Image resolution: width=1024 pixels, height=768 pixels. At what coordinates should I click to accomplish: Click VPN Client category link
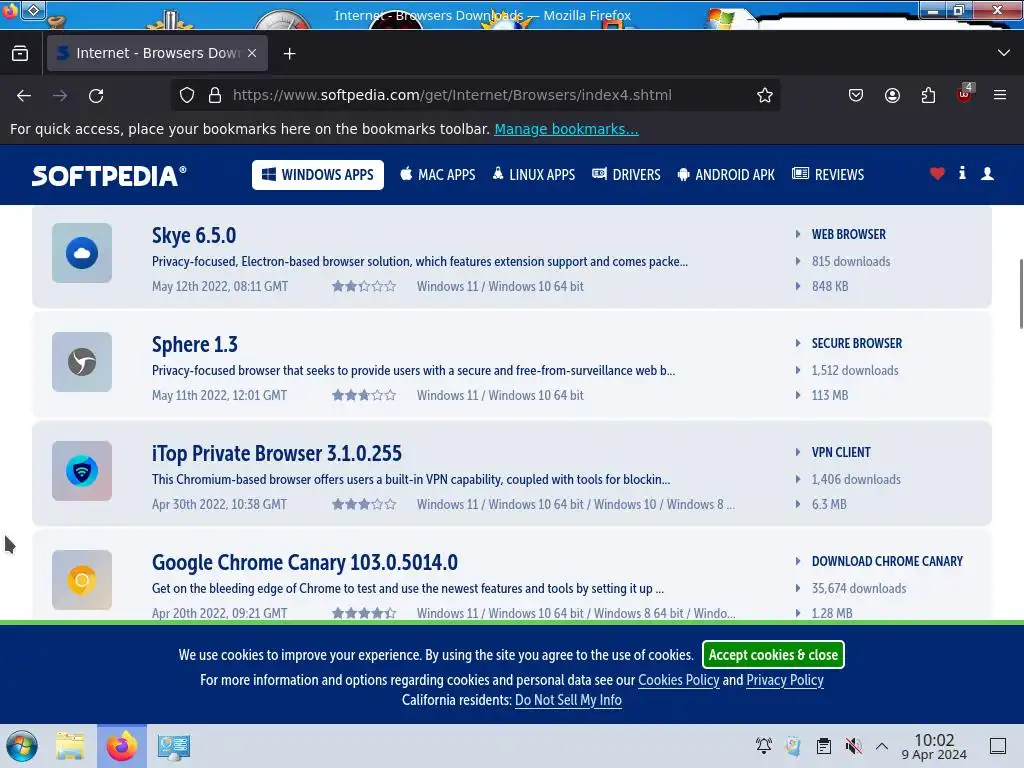click(840, 453)
